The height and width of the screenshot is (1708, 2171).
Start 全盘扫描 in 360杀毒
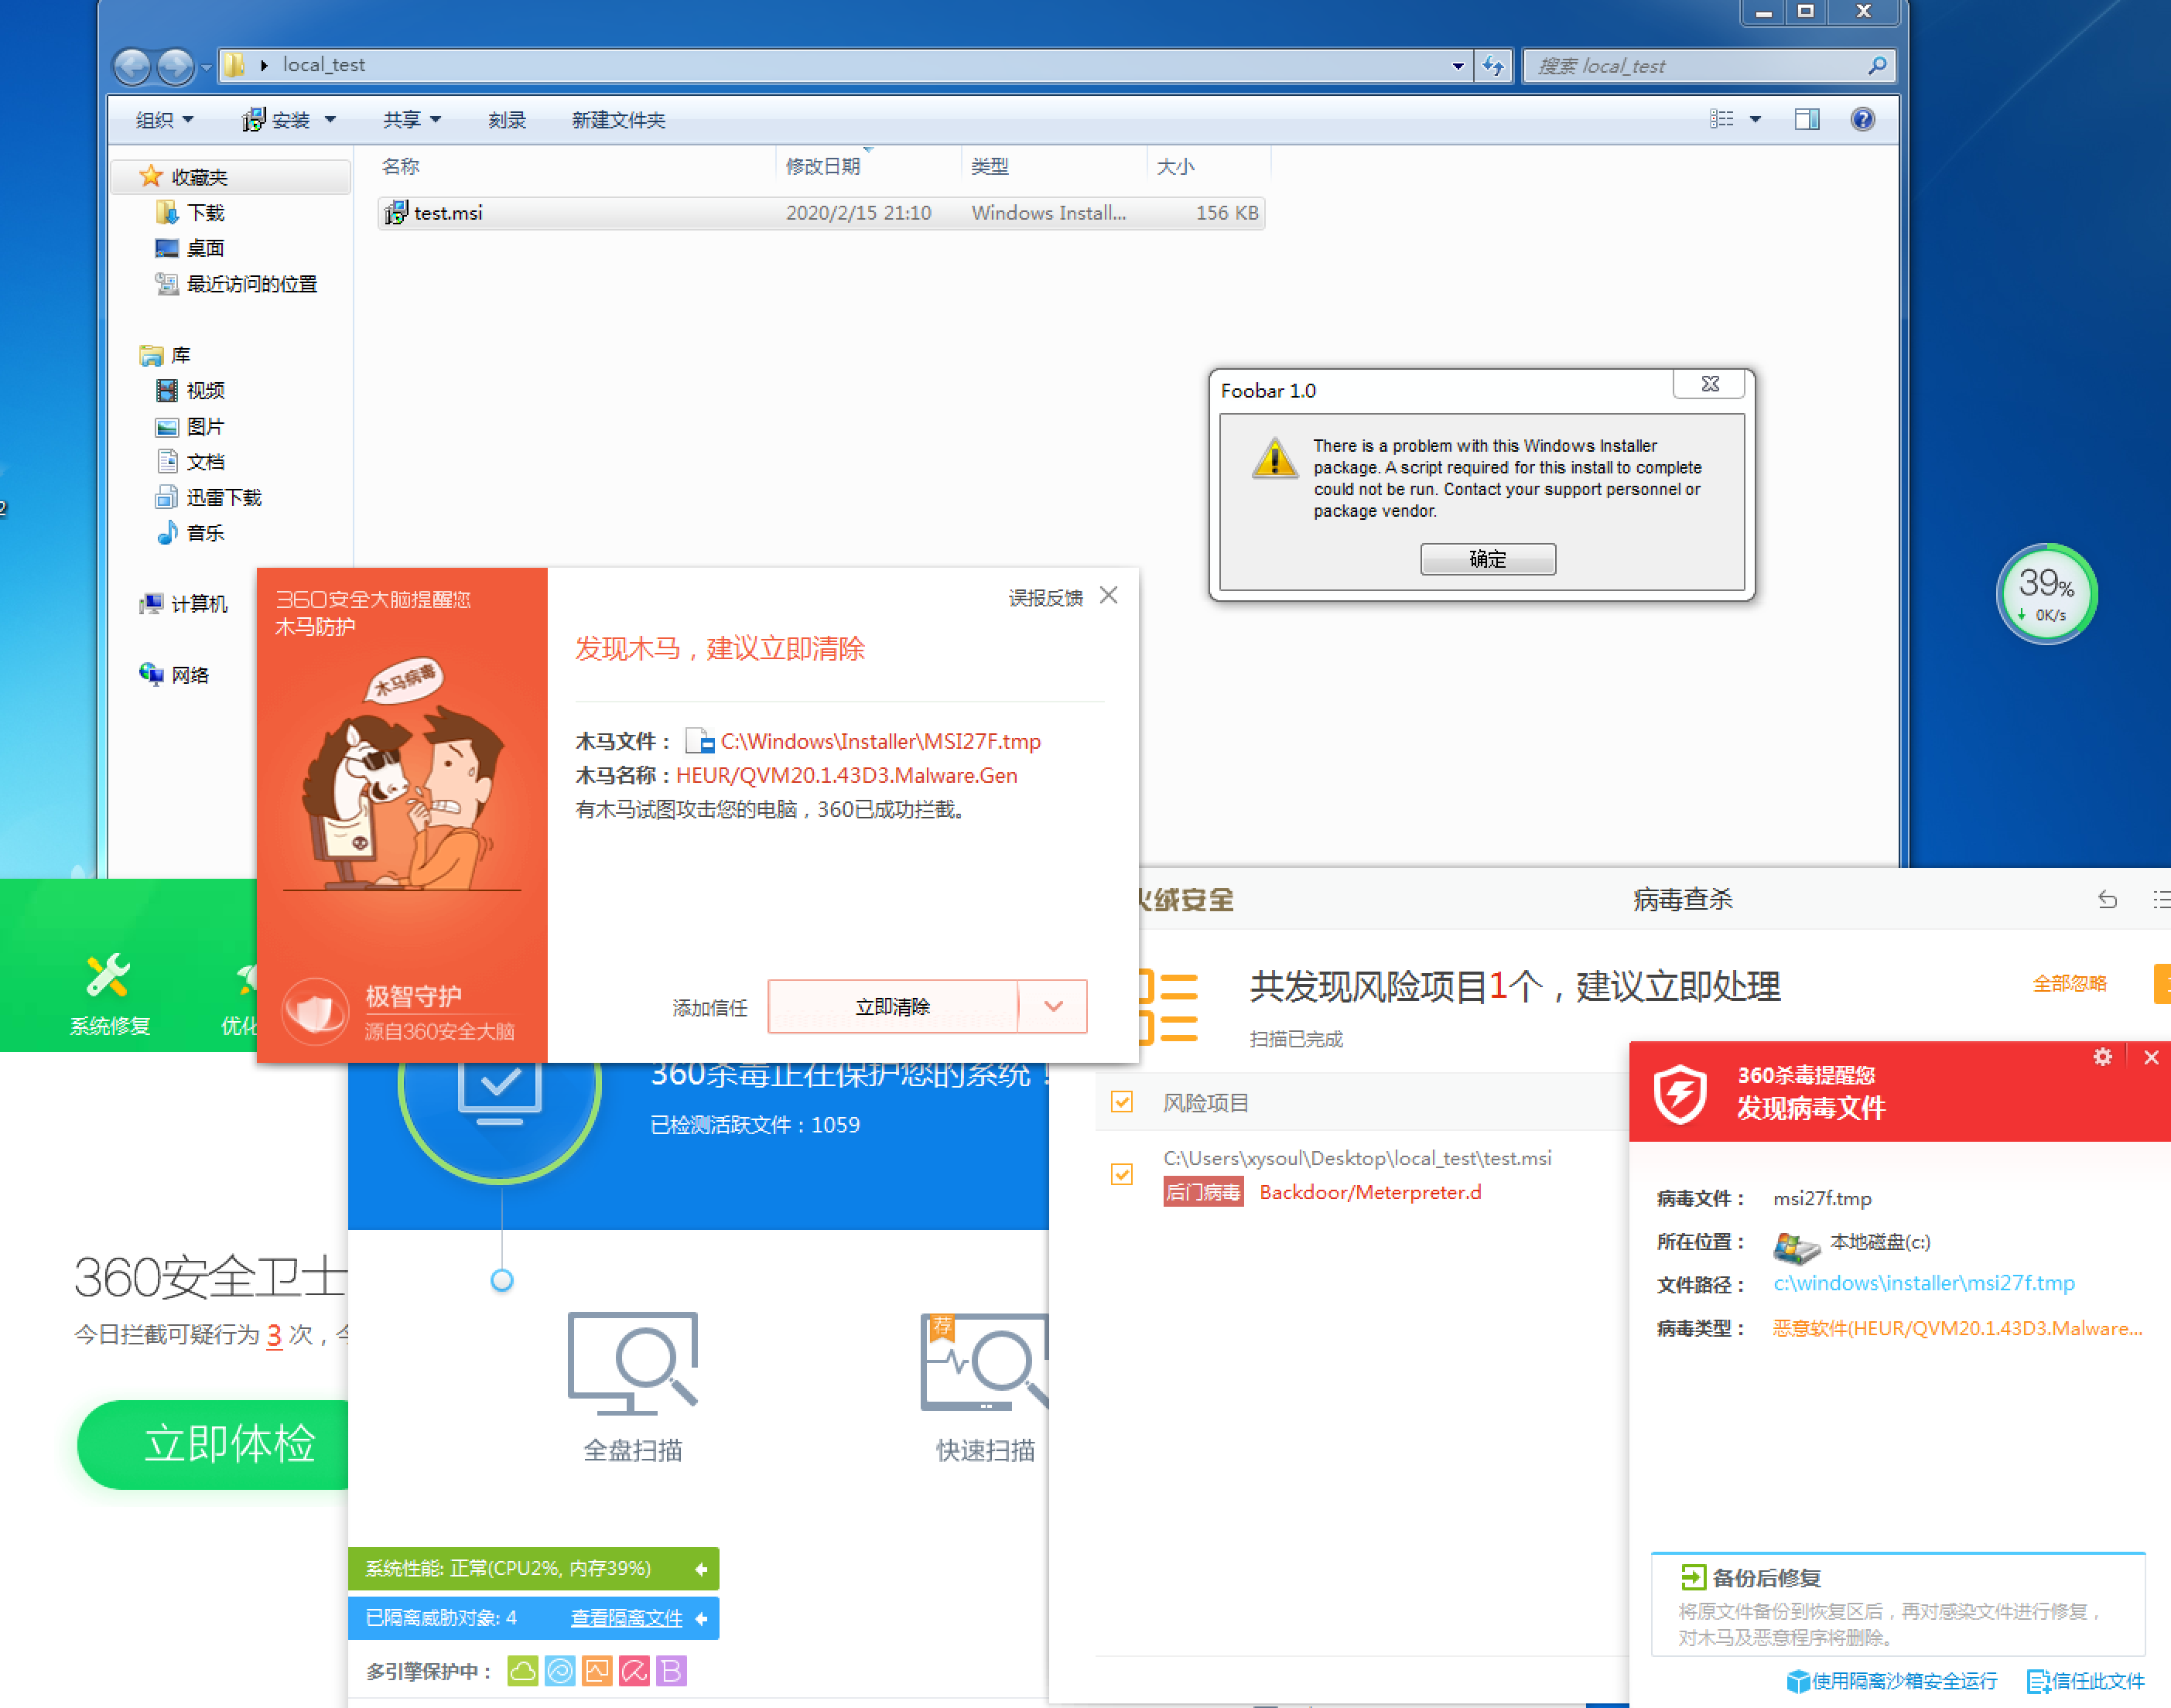tap(632, 1388)
